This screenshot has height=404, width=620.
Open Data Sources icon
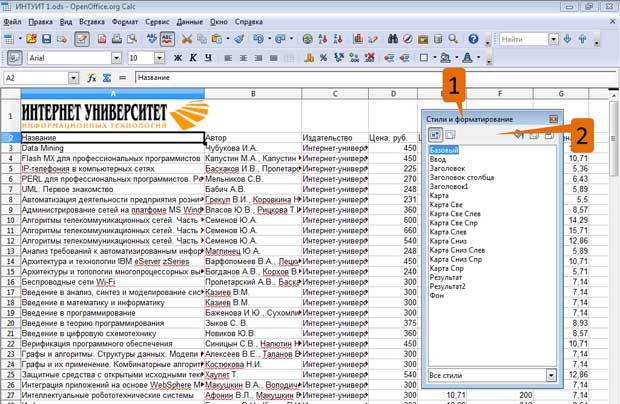(438, 39)
